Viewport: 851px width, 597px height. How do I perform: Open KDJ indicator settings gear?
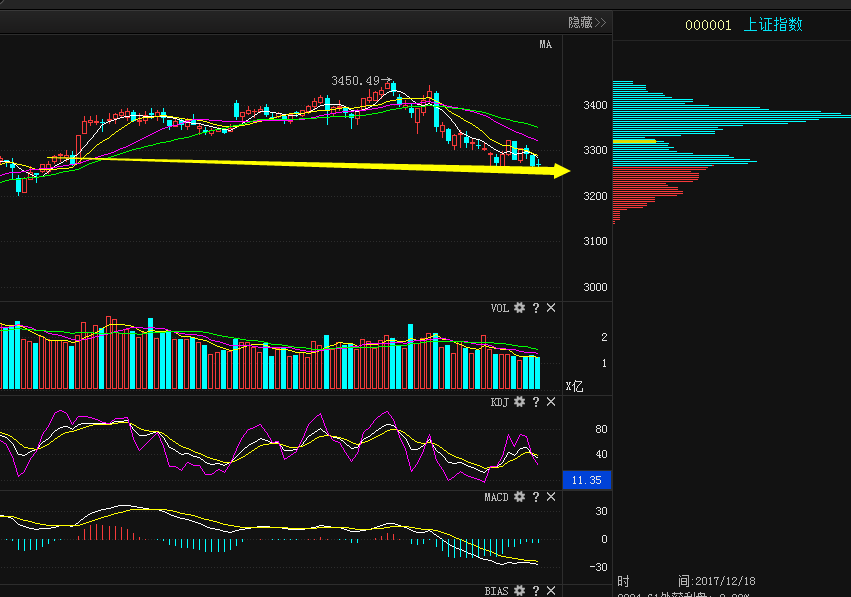[x=519, y=402]
